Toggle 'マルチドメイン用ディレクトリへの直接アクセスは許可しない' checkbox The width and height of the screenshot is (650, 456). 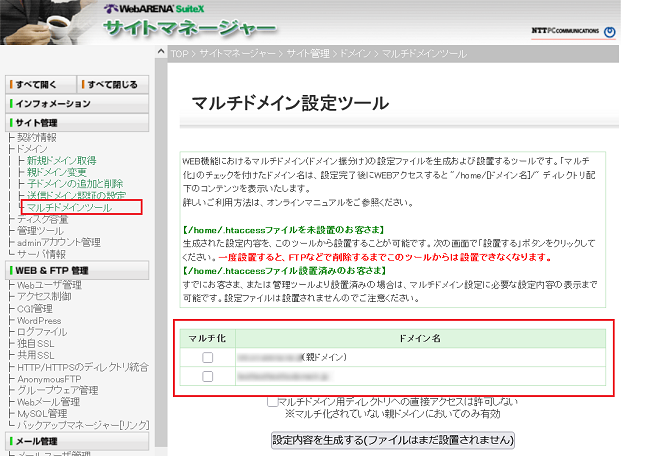pos(272,401)
